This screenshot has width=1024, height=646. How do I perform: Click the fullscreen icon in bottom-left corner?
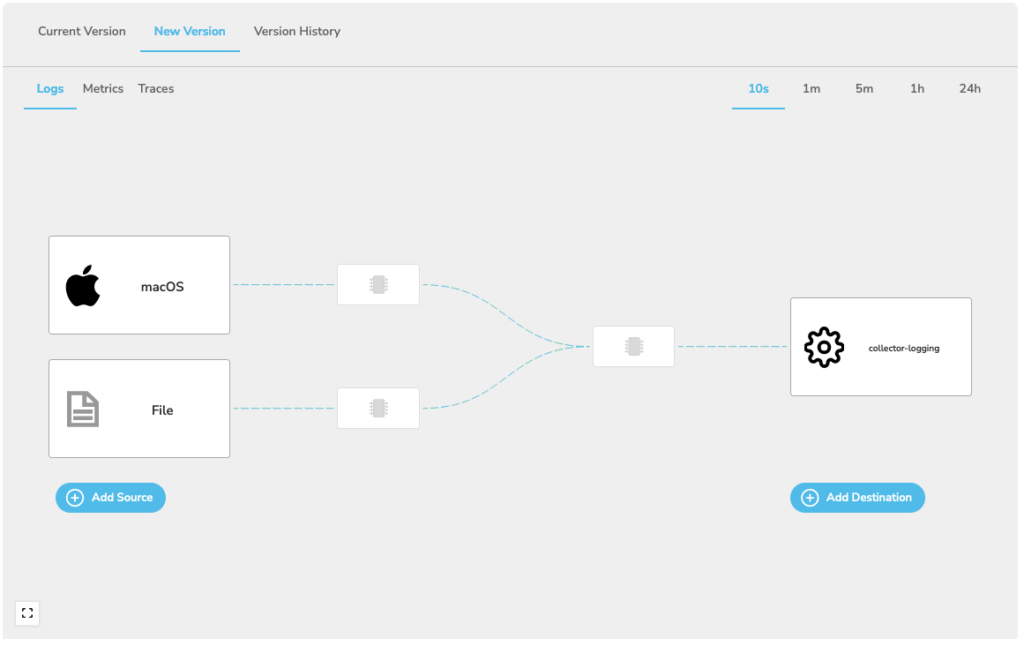(27, 613)
